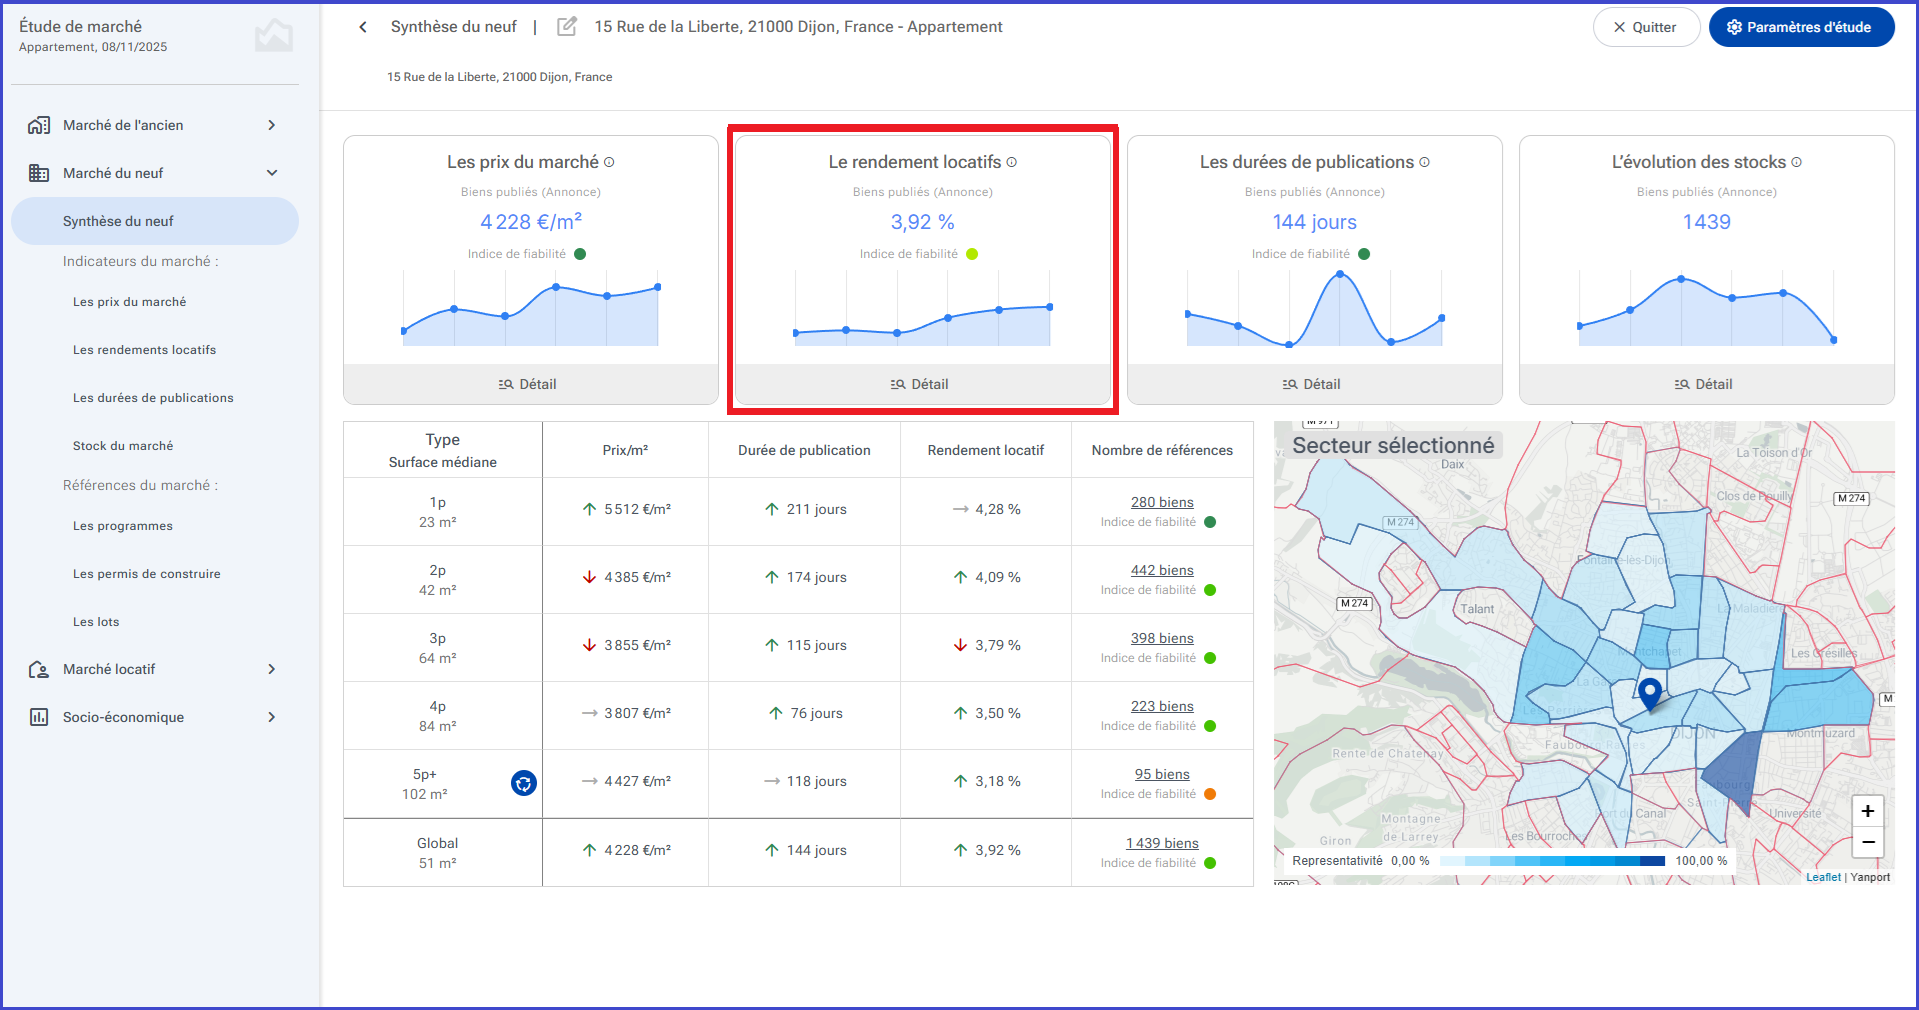Zoom out on the sector map
Viewport: 1919px width, 1010px height.
[1867, 842]
